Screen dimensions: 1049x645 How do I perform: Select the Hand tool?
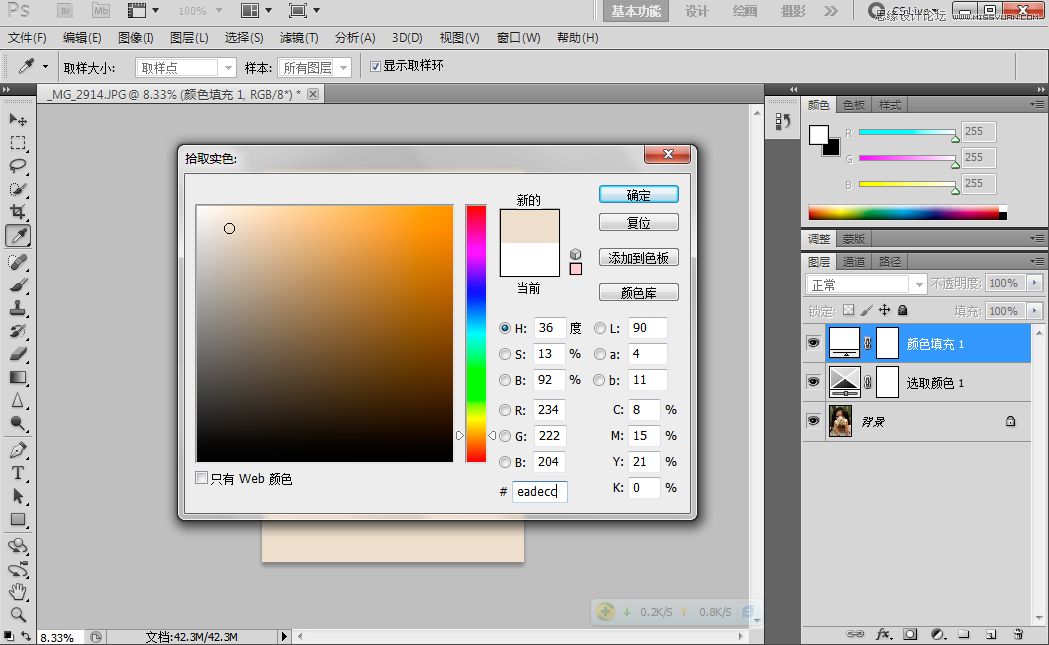point(18,591)
